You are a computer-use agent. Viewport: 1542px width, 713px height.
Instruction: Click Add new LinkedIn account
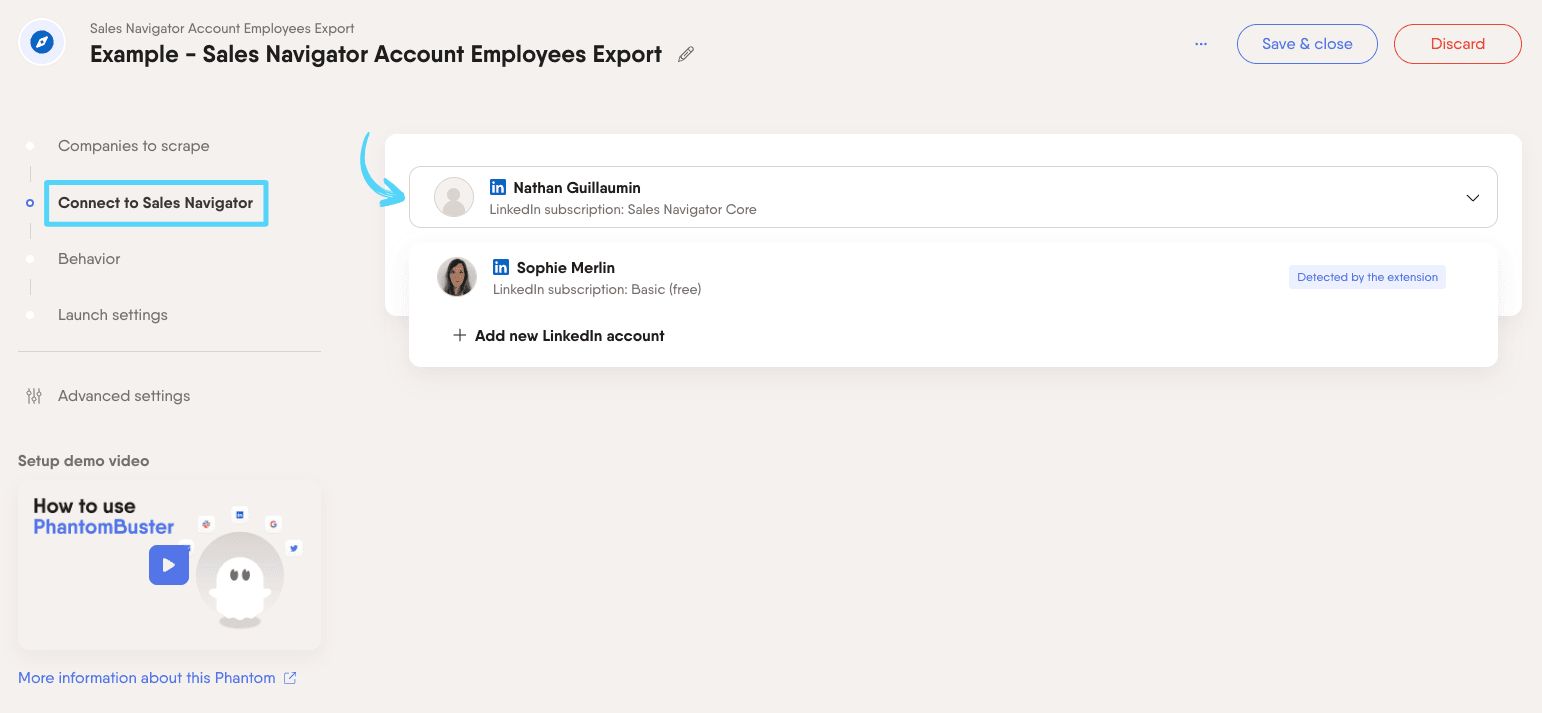[x=570, y=336]
